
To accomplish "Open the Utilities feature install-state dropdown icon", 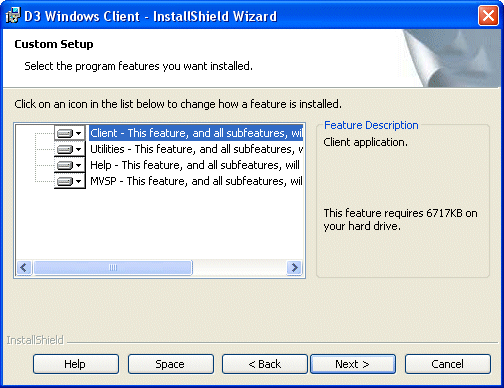I will (70, 149).
